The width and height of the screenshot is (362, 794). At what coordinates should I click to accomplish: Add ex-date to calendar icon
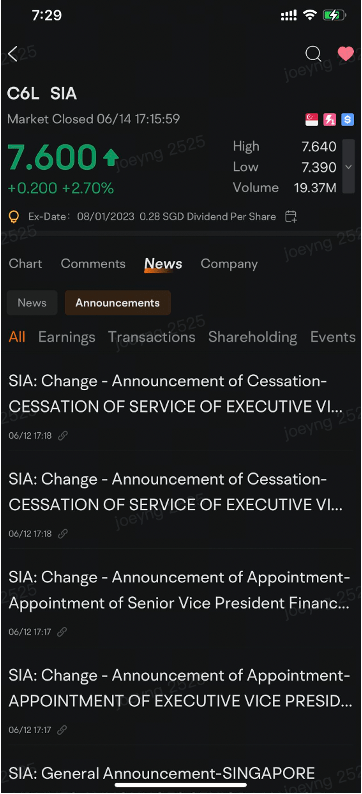pyautogui.click(x=291, y=217)
